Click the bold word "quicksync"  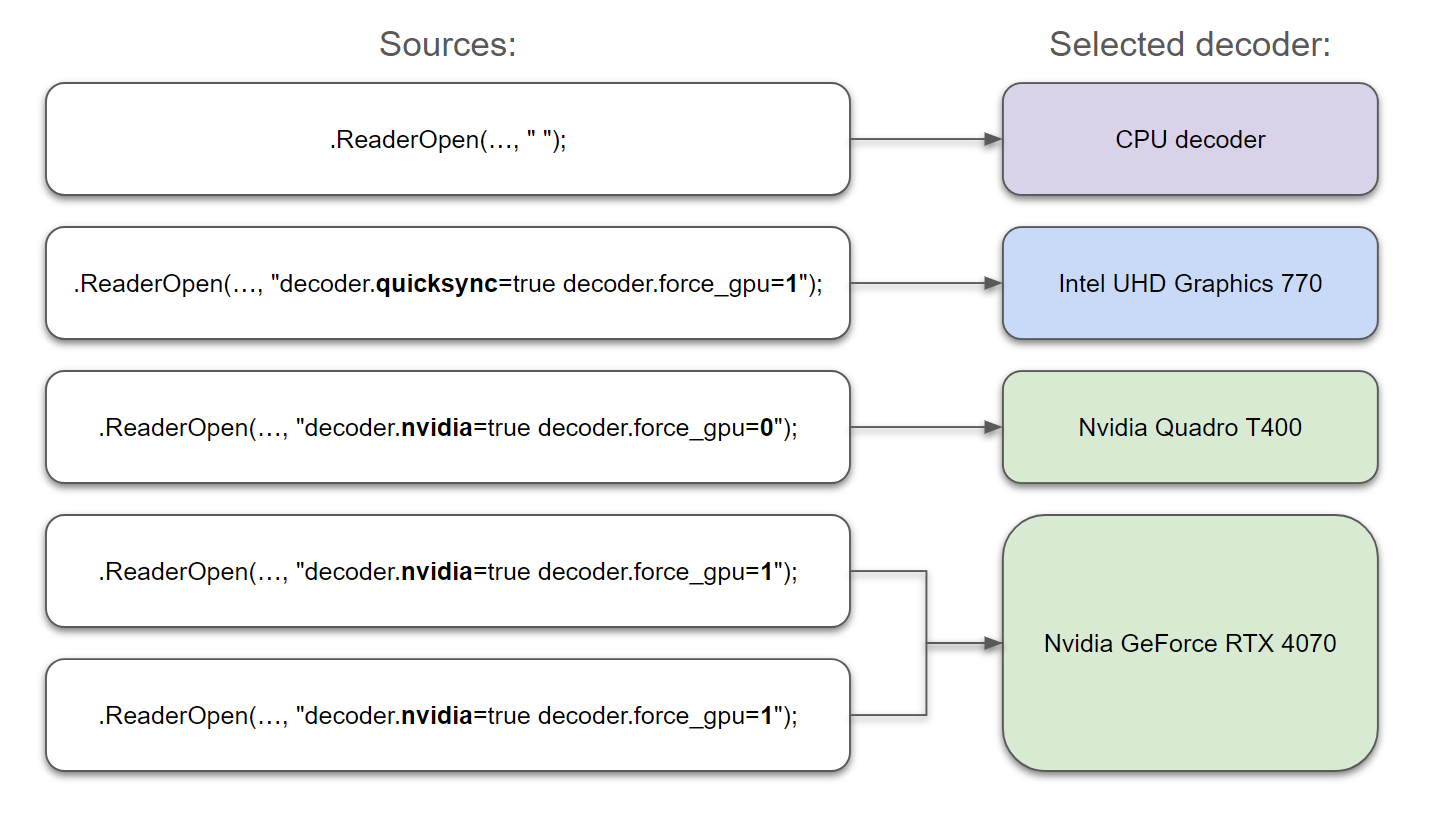[436, 283]
